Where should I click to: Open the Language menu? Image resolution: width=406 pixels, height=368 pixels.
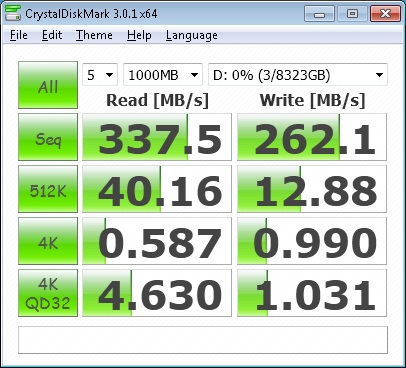(x=192, y=35)
